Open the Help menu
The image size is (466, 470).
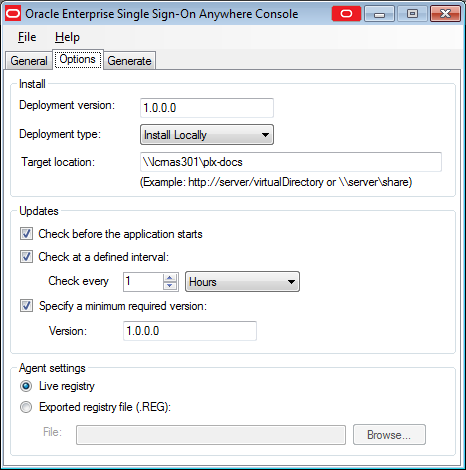tap(67, 37)
